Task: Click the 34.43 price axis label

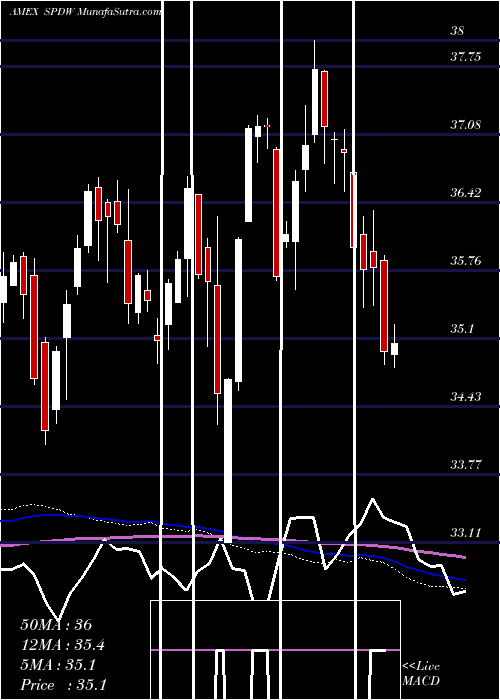Action: pos(466,397)
